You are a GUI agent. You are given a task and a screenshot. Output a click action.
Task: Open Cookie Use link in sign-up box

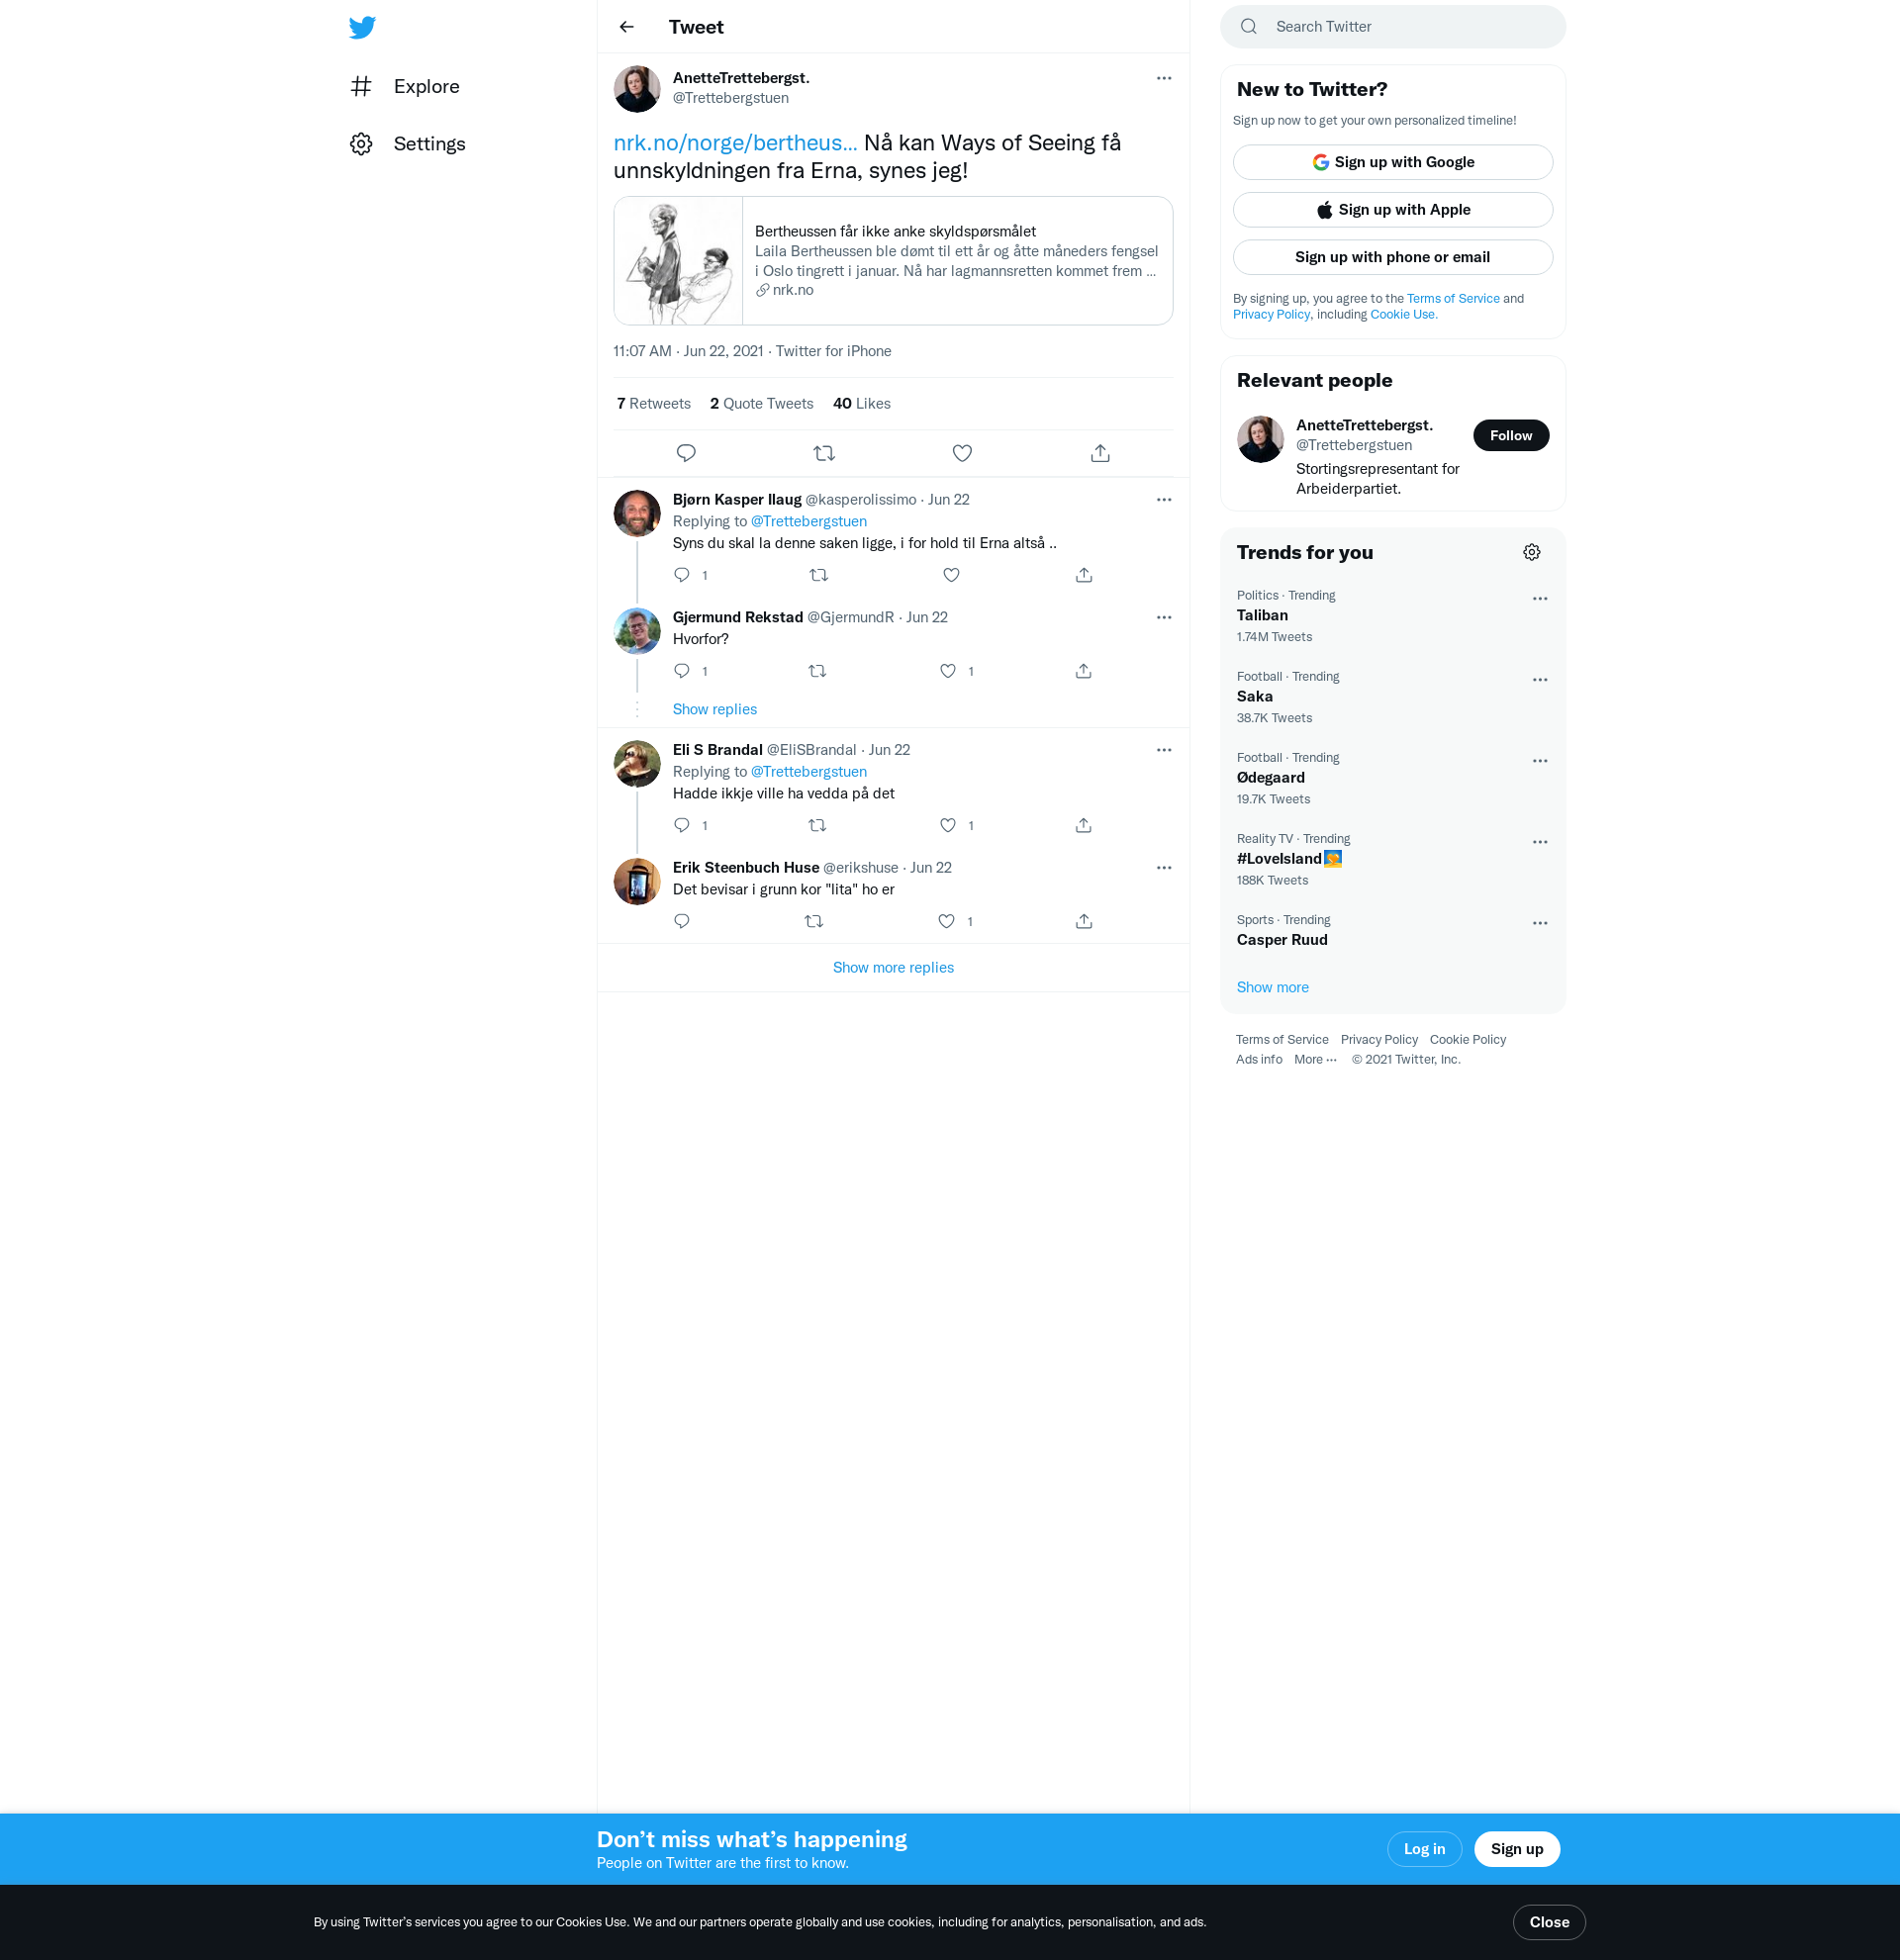(1403, 315)
